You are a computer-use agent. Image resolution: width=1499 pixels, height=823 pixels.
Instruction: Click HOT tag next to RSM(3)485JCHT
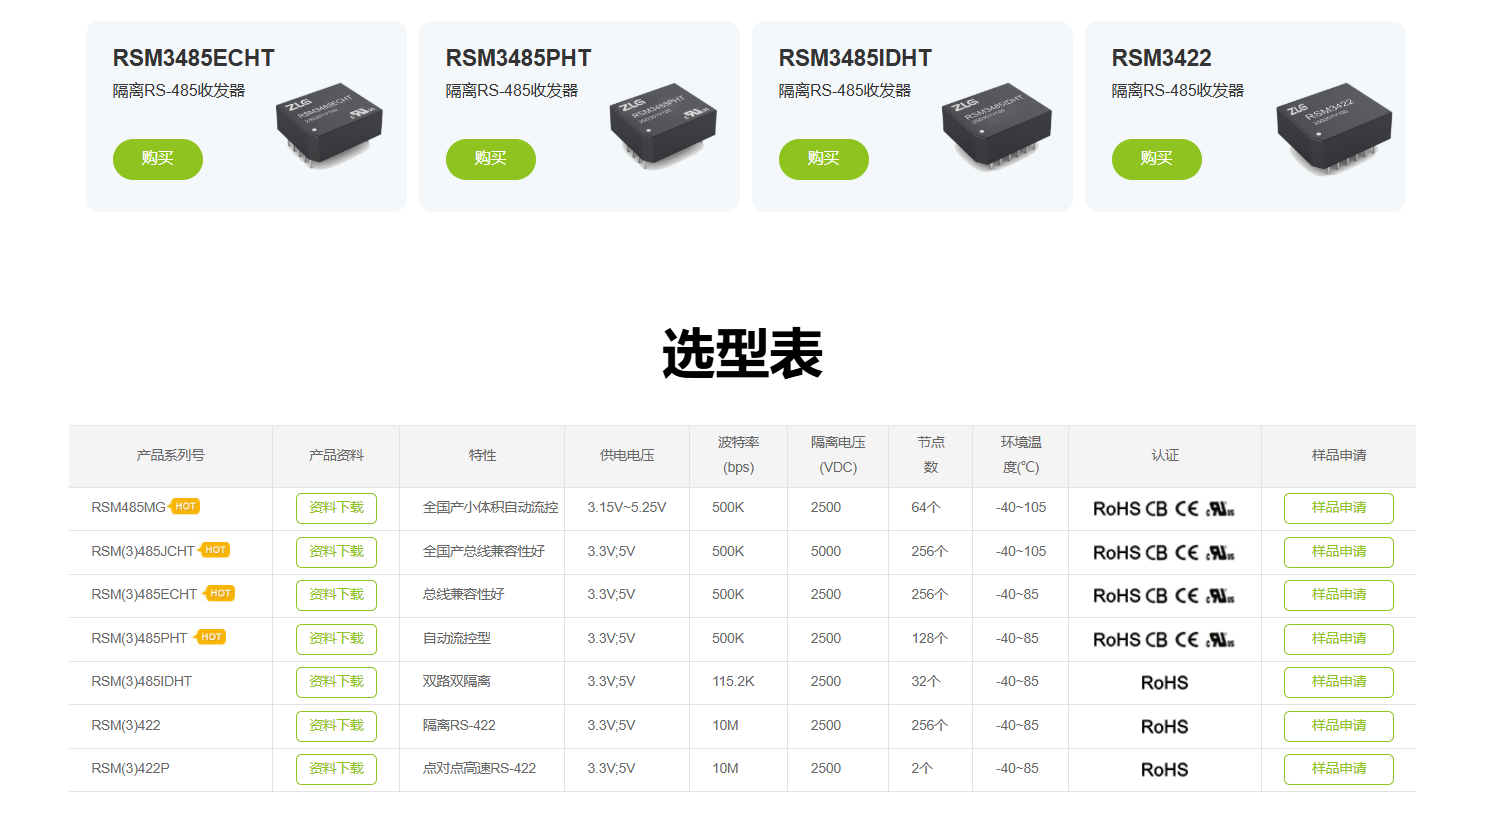coord(215,550)
